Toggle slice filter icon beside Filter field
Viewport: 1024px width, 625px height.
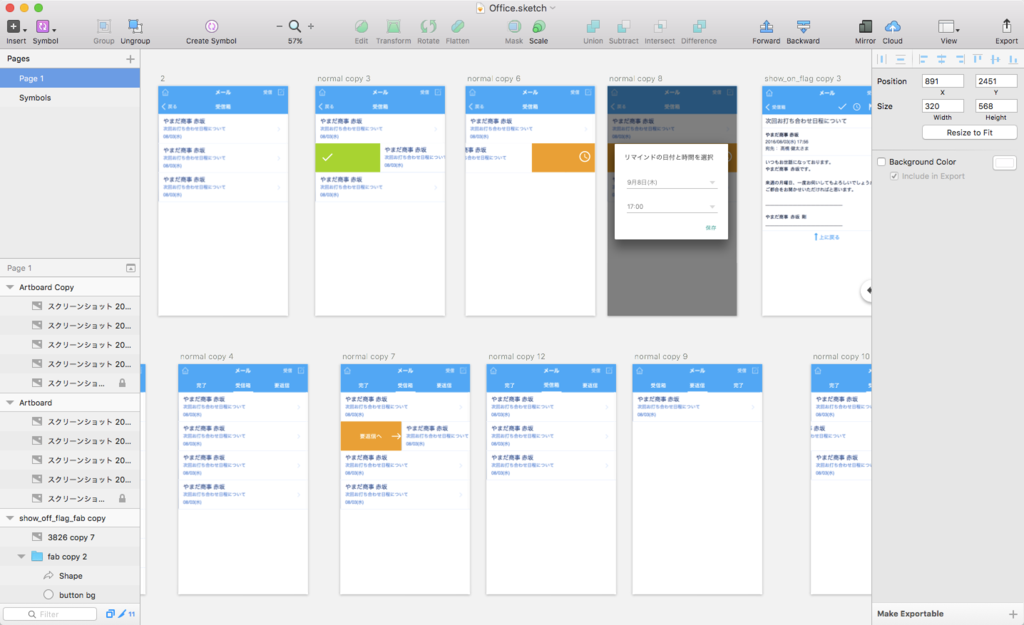coord(122,614)
